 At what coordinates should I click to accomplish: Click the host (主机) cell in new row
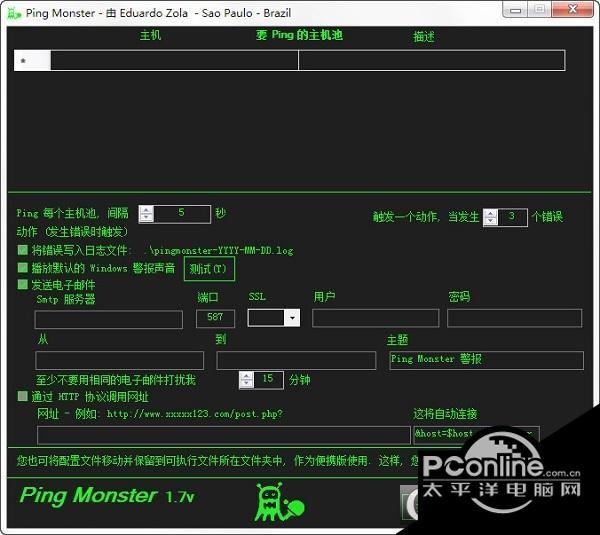pyautogui.click(x=174, y=60)
